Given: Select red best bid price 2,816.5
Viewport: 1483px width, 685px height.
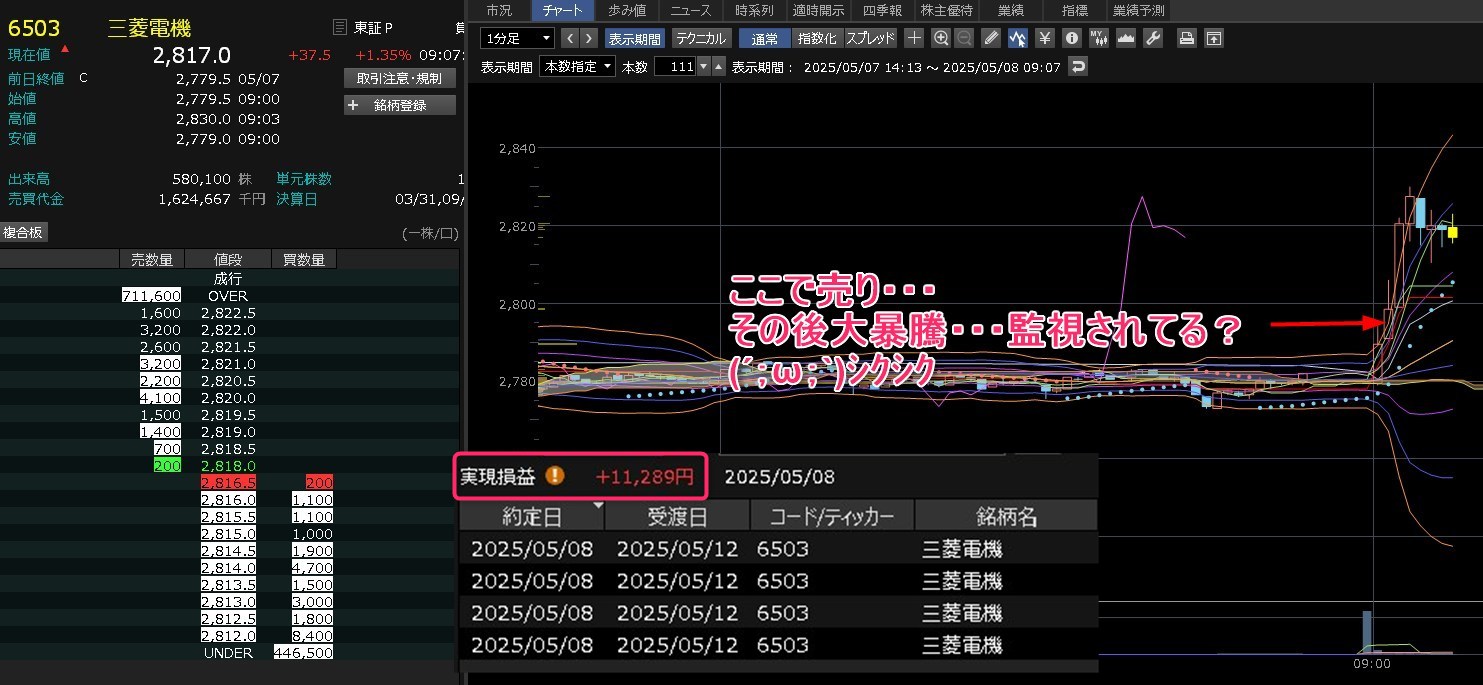Looking at the screenshot, I should click(x=228, y=483).
